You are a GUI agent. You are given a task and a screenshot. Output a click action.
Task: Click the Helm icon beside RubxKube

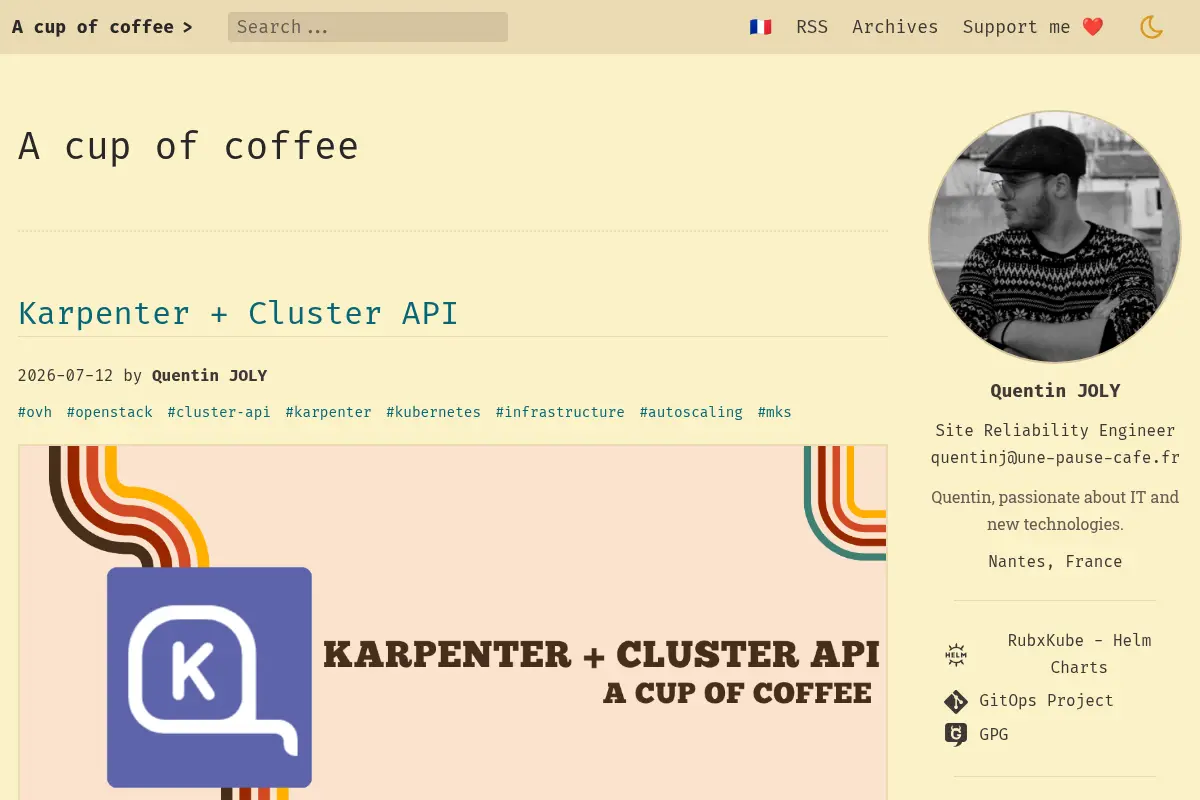(x=956, y=654)
